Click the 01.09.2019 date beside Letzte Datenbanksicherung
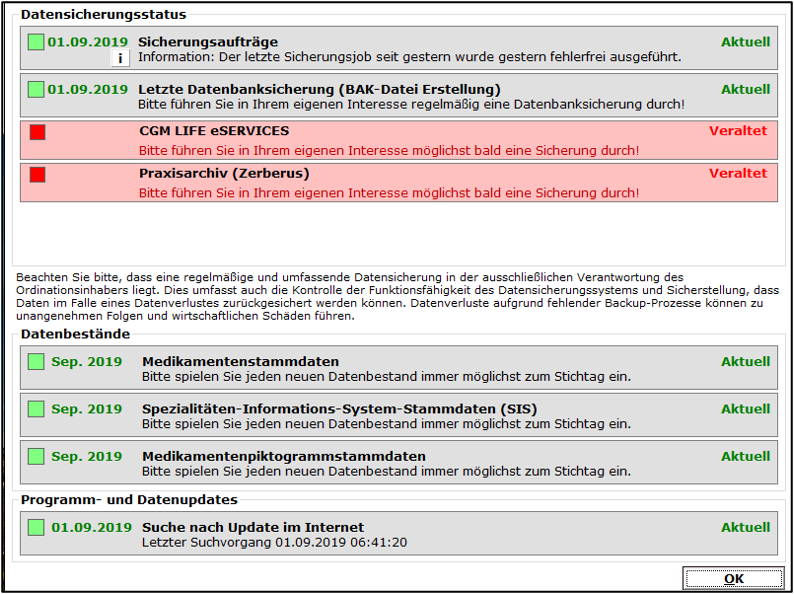 [x=88, y=90]
